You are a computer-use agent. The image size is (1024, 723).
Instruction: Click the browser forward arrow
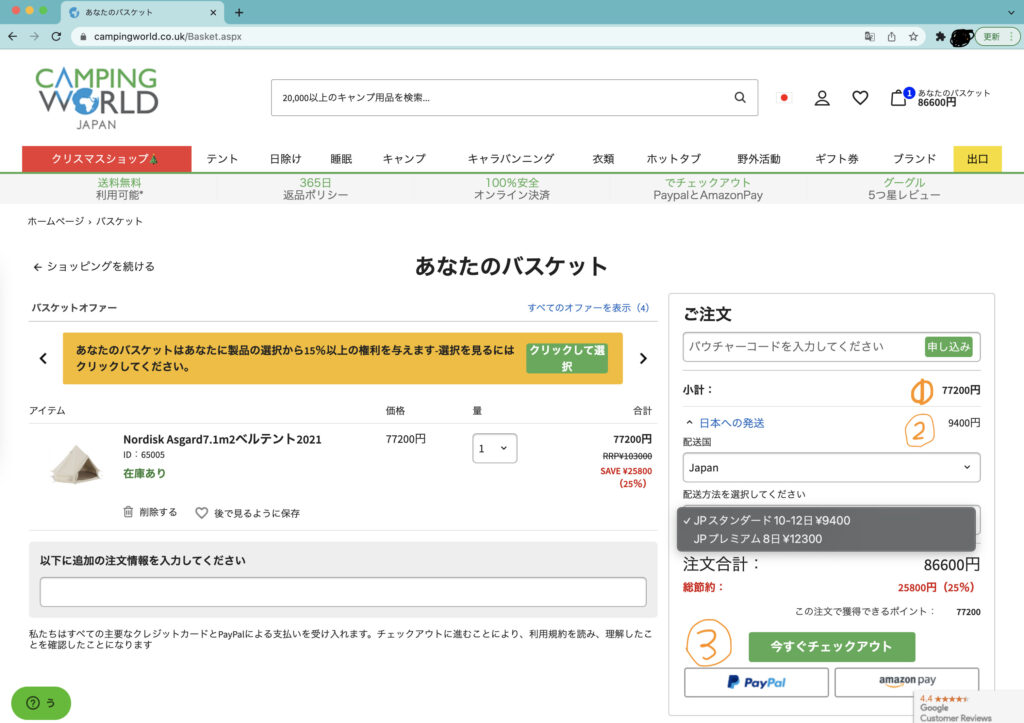tap(34, 37)
